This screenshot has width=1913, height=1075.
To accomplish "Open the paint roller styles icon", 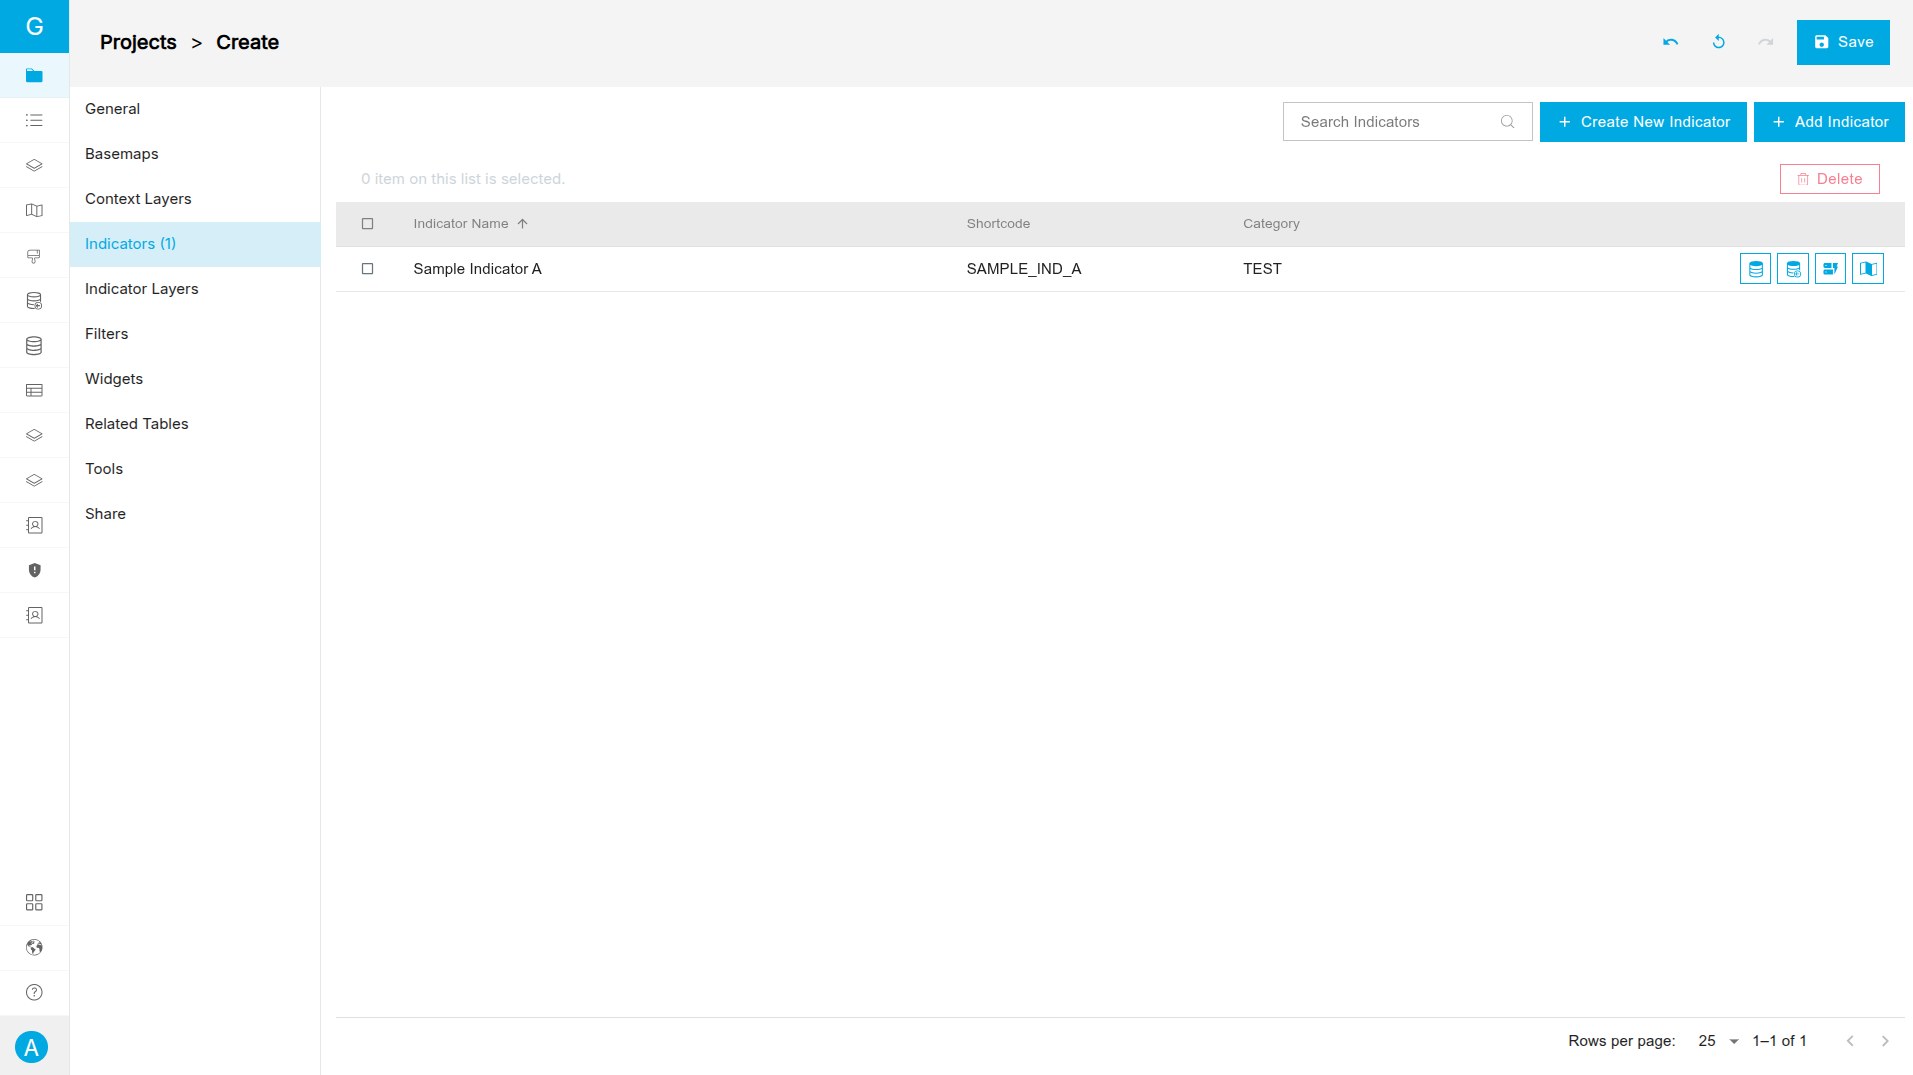I will [x=34, y=256].
